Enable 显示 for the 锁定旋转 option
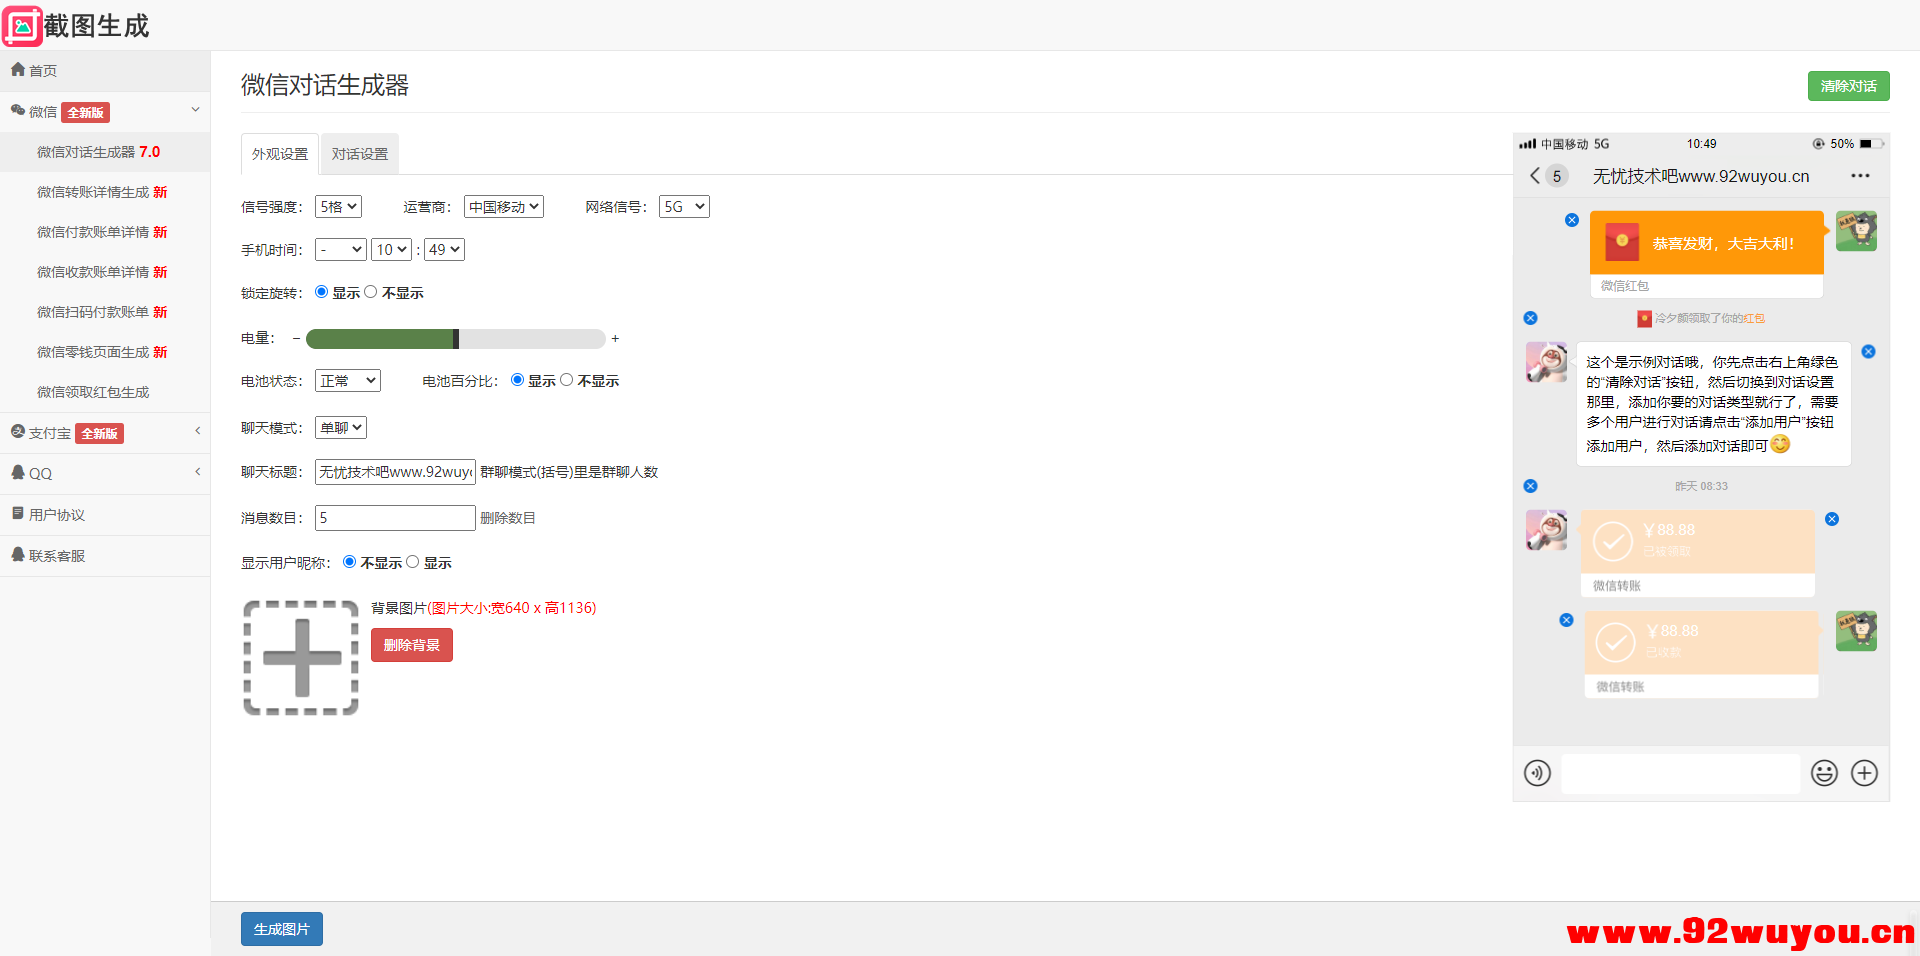Image resolution: width=1920 pixels, height=956 pixels. pyautogui.click(x=321, y=291)
